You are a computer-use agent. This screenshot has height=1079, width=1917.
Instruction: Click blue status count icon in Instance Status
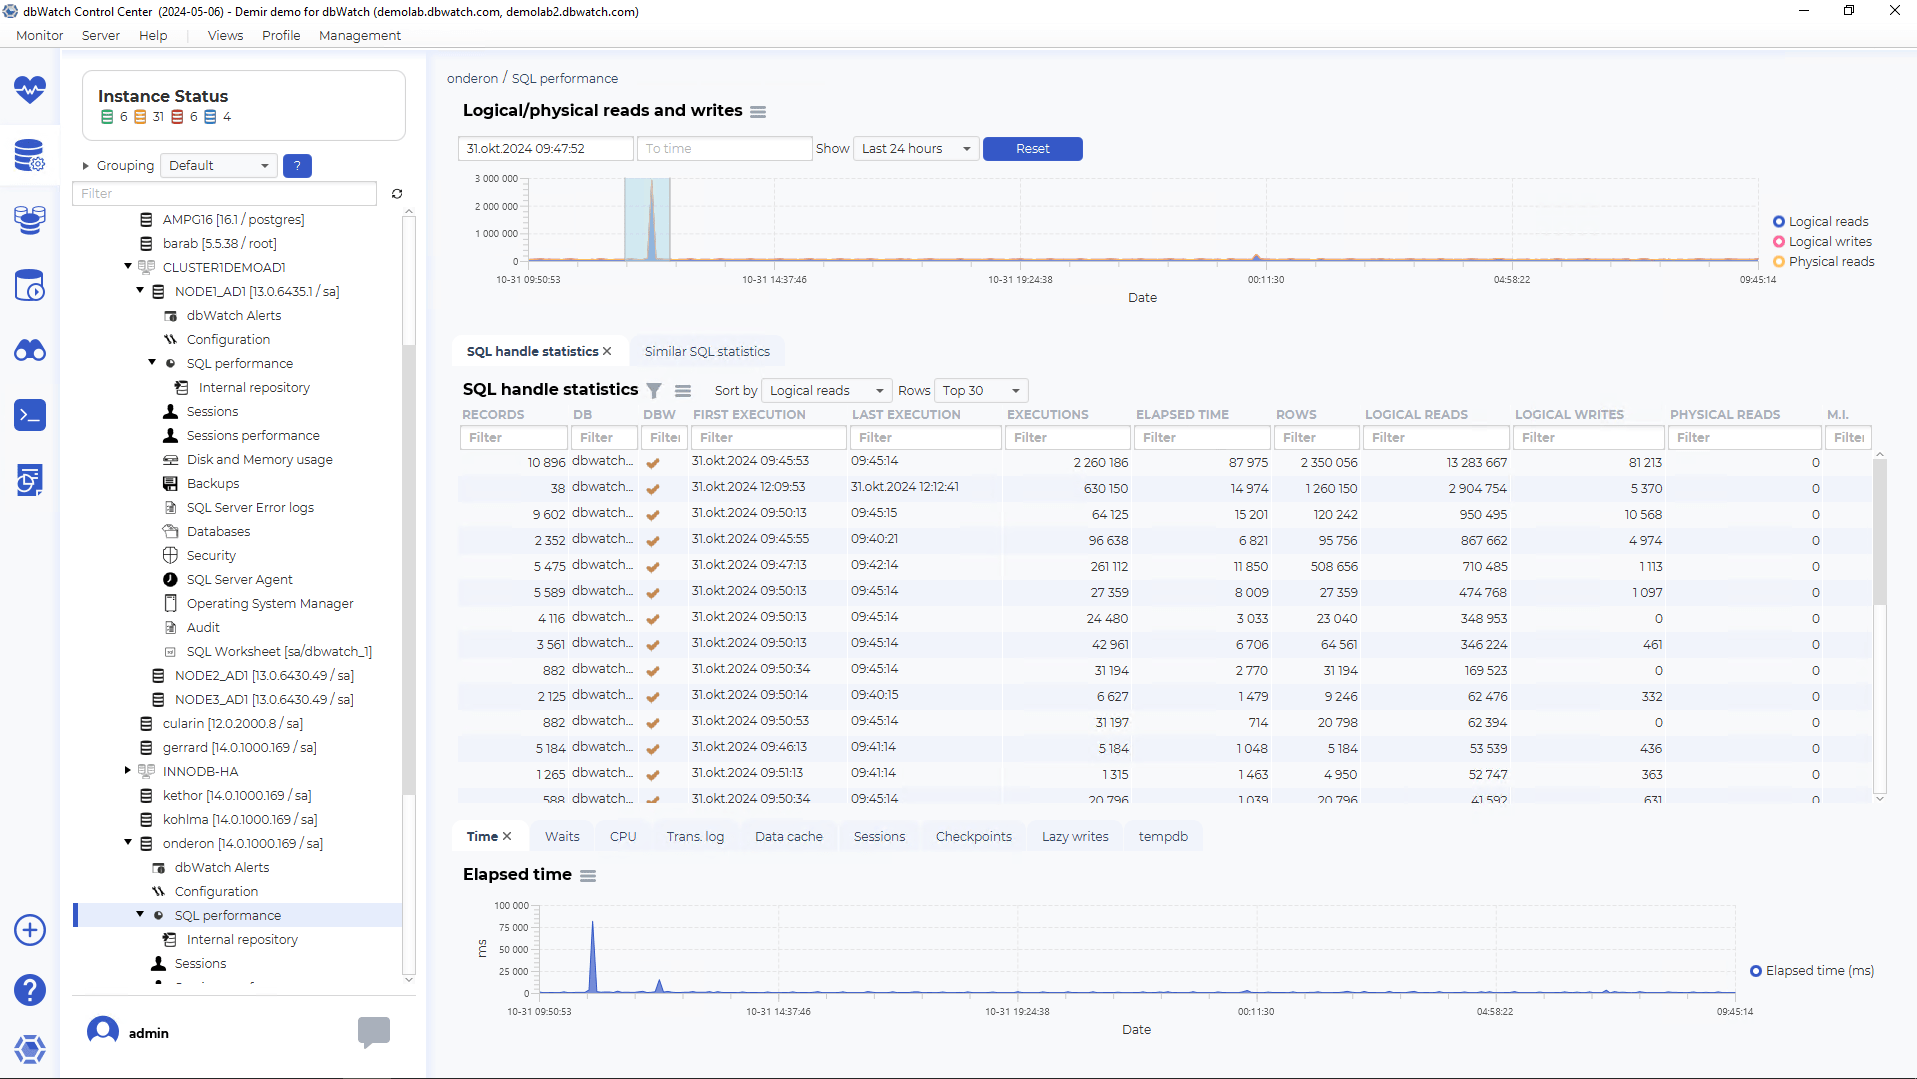pyautogui.click(x=210, y=117)
